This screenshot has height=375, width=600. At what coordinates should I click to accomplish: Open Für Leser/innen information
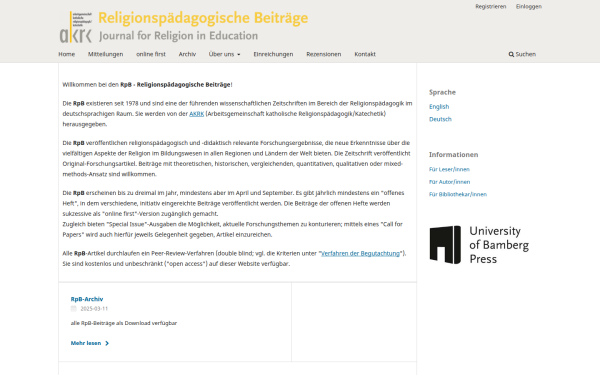(449, 169)
